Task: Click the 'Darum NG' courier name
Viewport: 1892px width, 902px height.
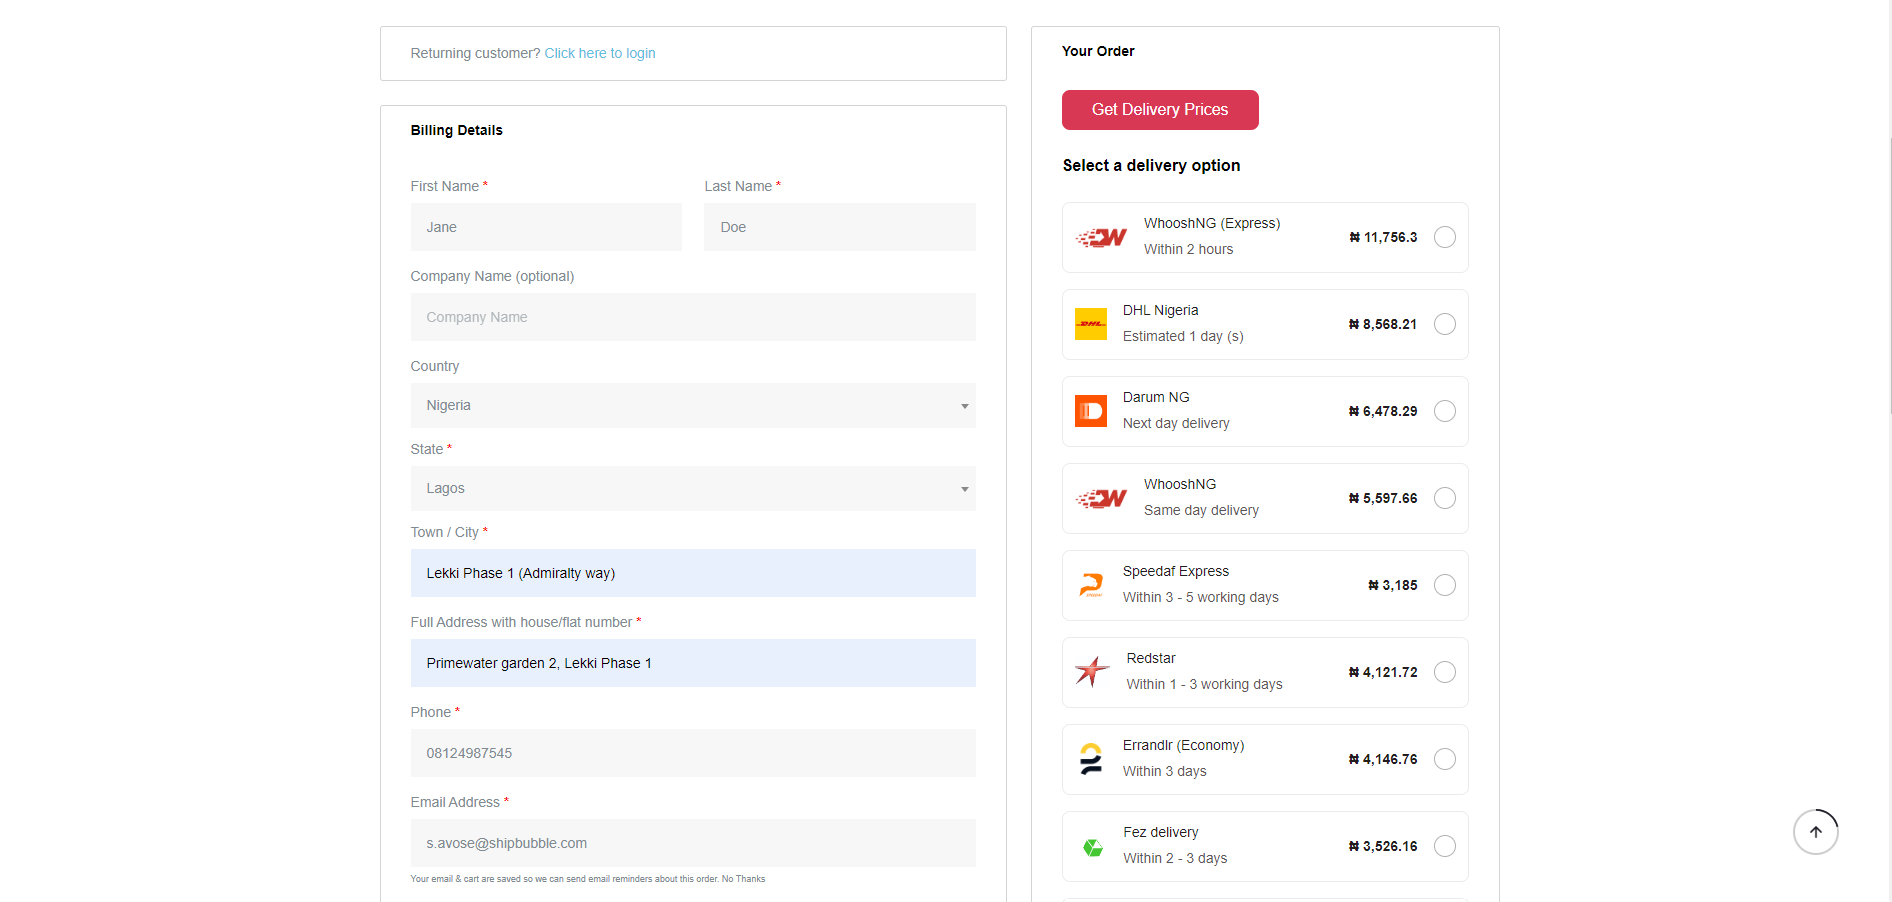Action: click(x=1156, y=397)
